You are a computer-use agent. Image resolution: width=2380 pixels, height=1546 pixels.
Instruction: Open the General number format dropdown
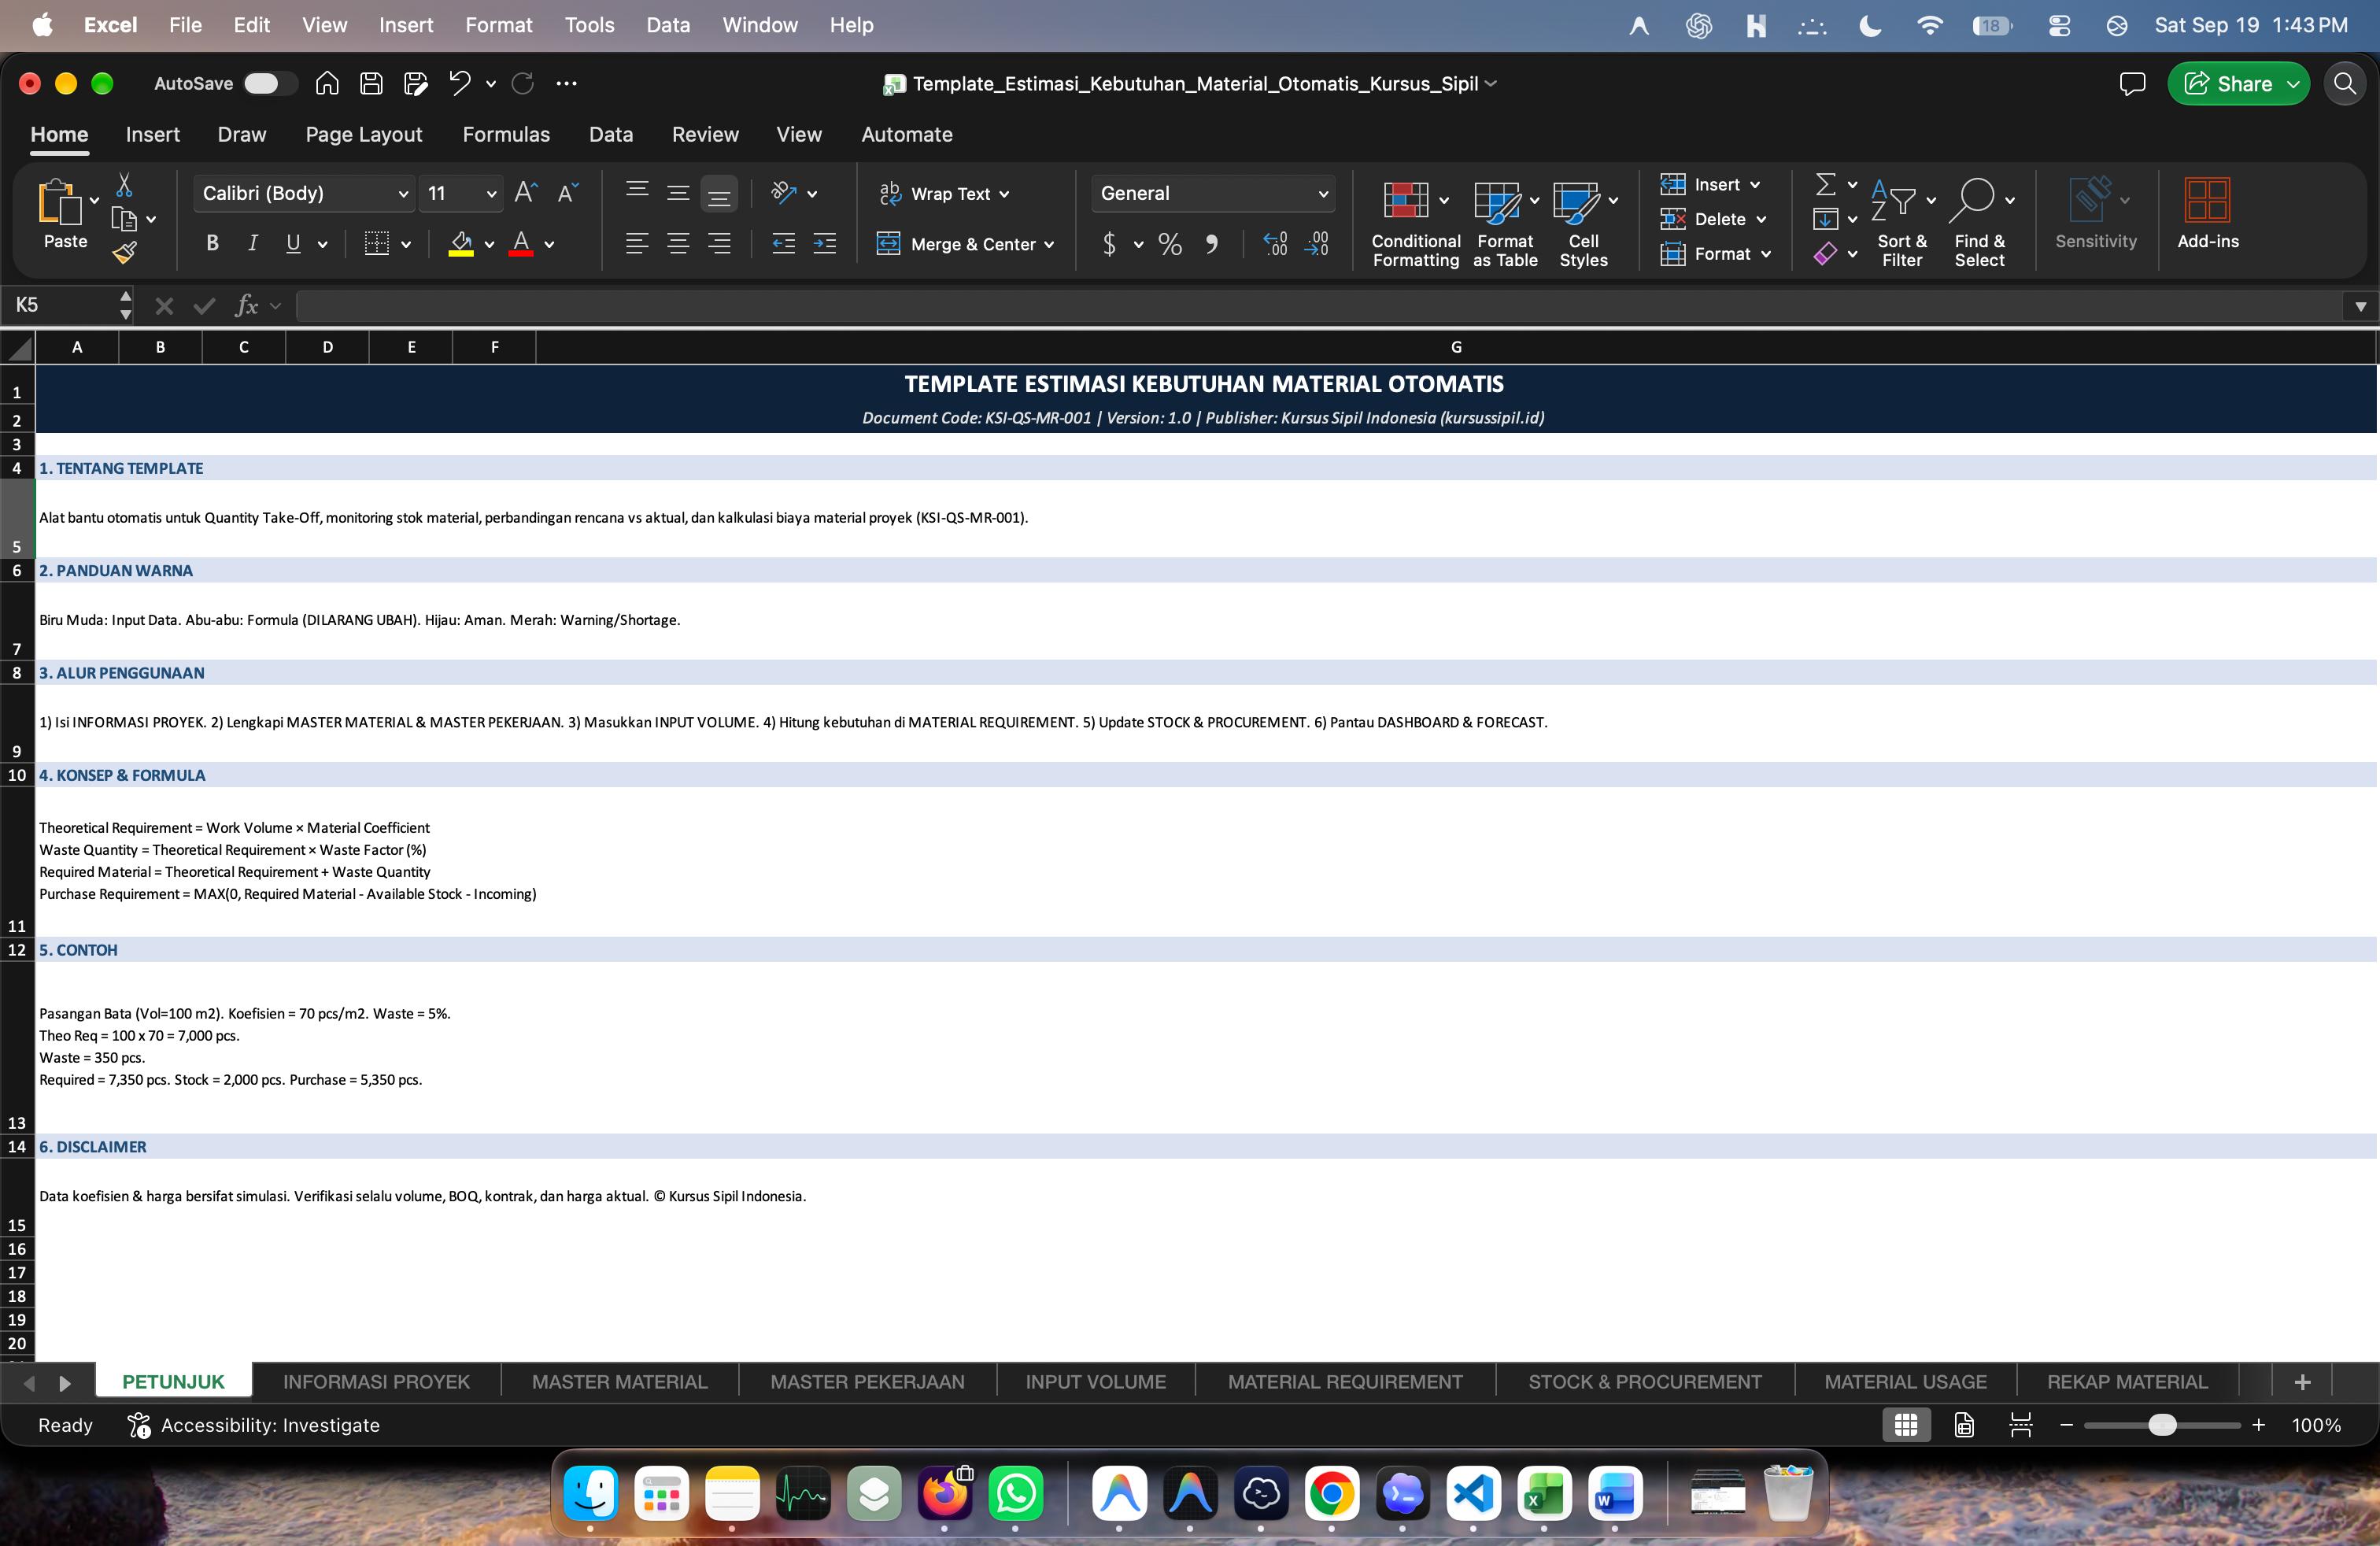(x=1214, y=194)
